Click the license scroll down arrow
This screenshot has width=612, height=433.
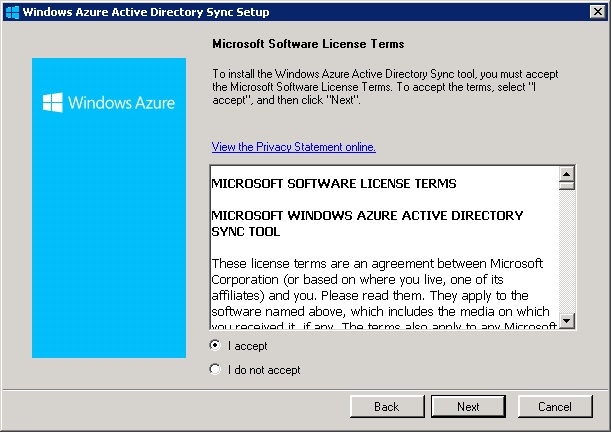(566, 321)
